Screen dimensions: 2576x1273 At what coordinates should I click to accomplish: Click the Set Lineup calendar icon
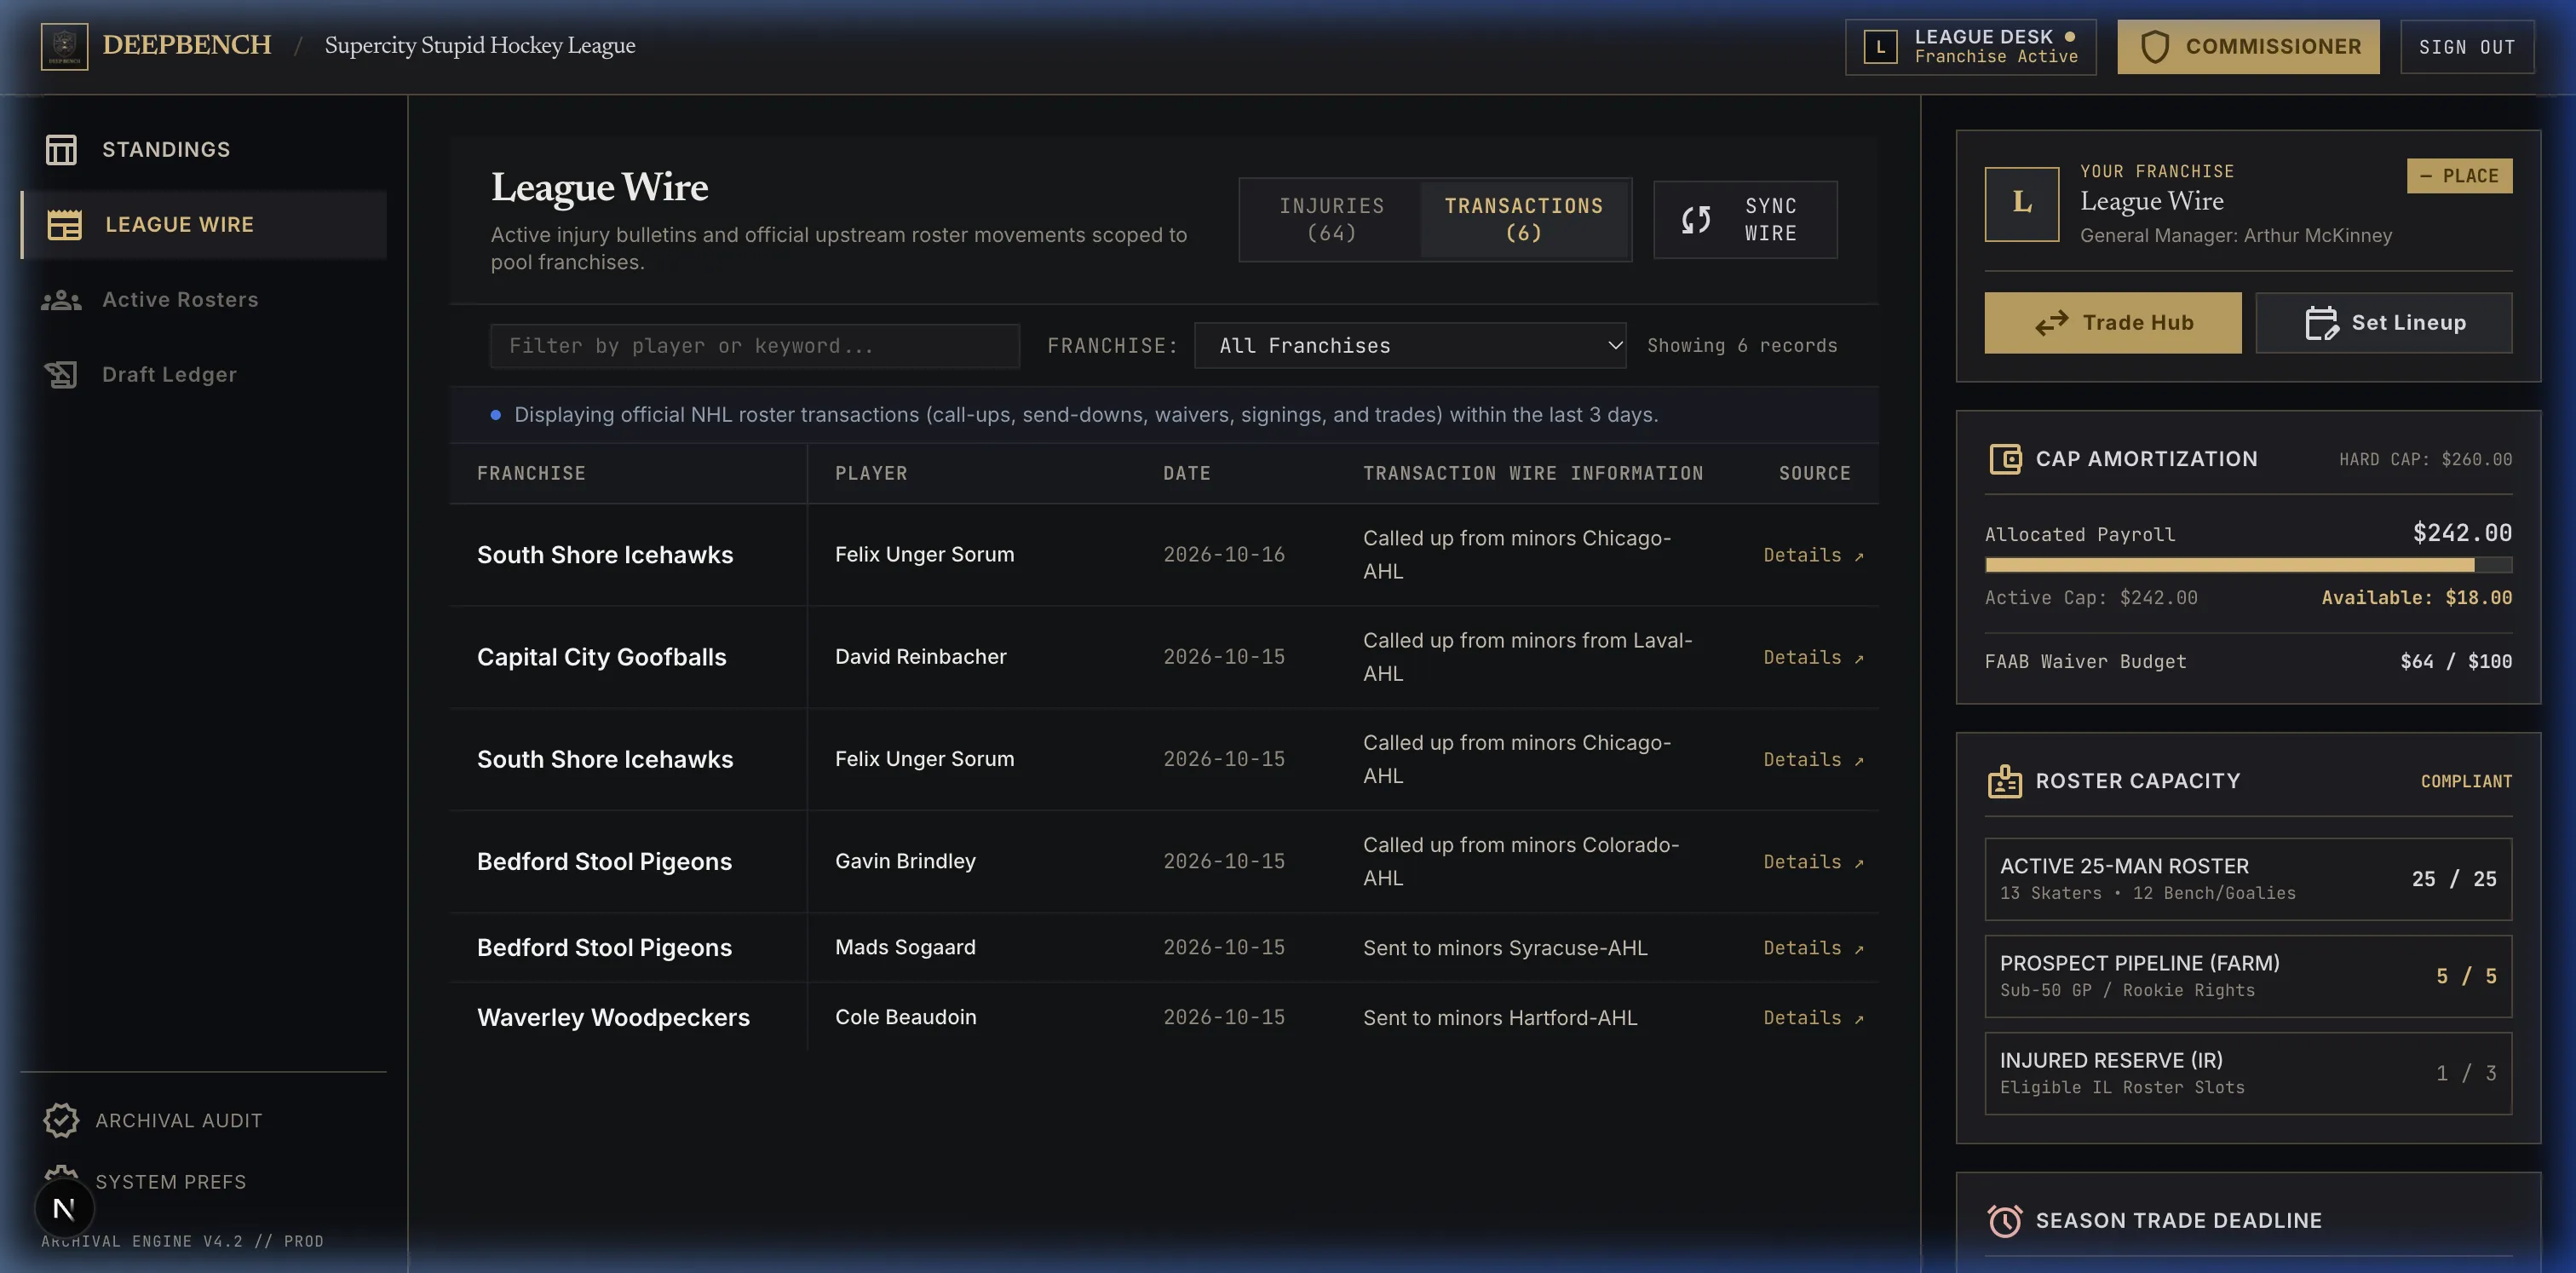point(2321,323)
